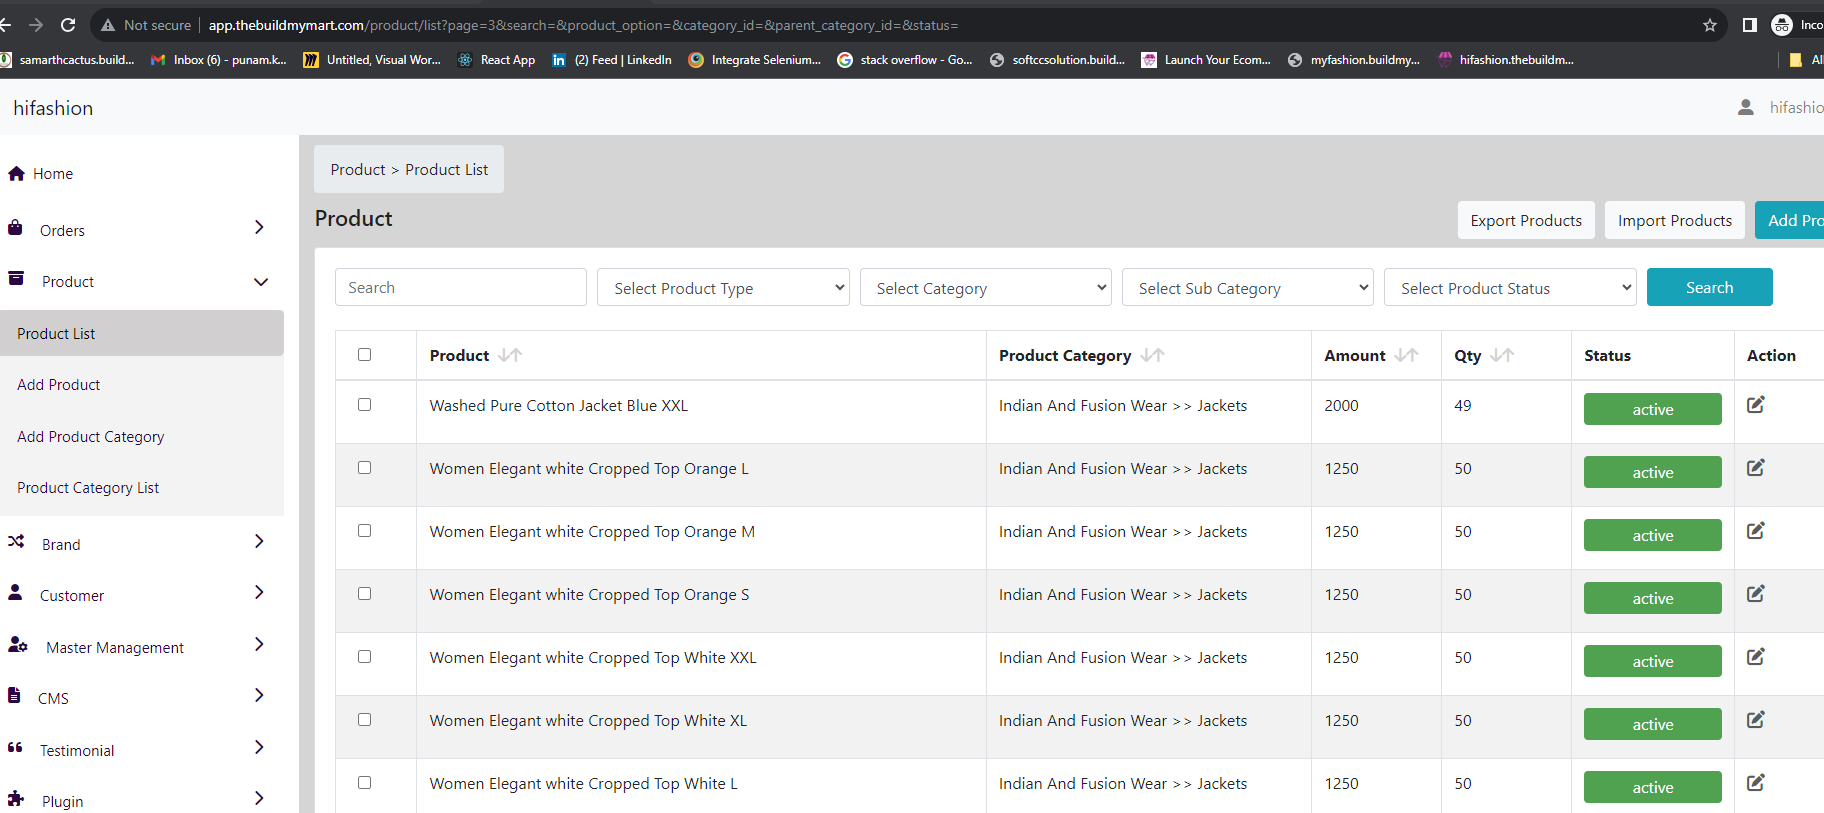Expand the Customer menu chevron
This screenshot has height=813, width=1824.
point(259,593)
